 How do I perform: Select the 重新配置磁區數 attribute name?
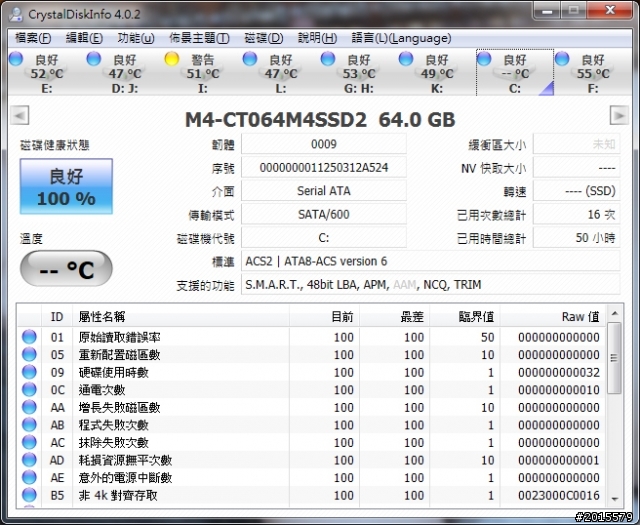[x=119, y=355]
